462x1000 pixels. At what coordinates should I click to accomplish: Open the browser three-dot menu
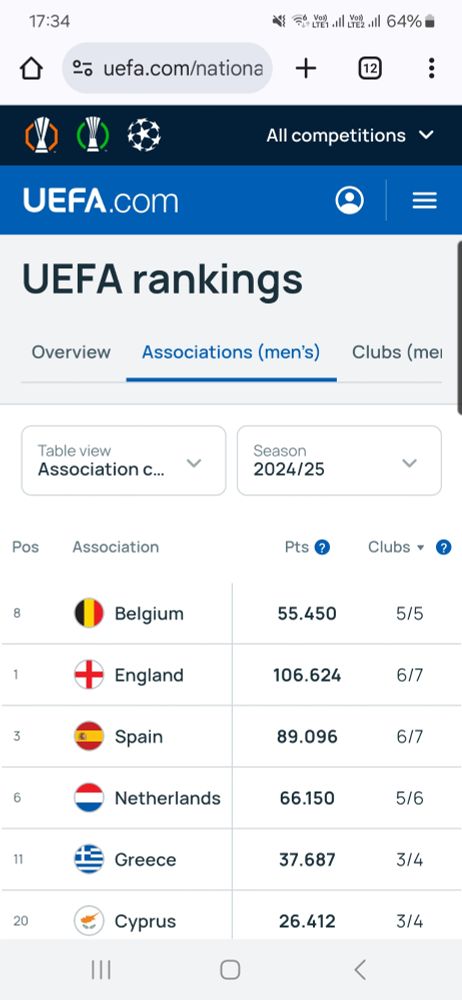[432, 68]
